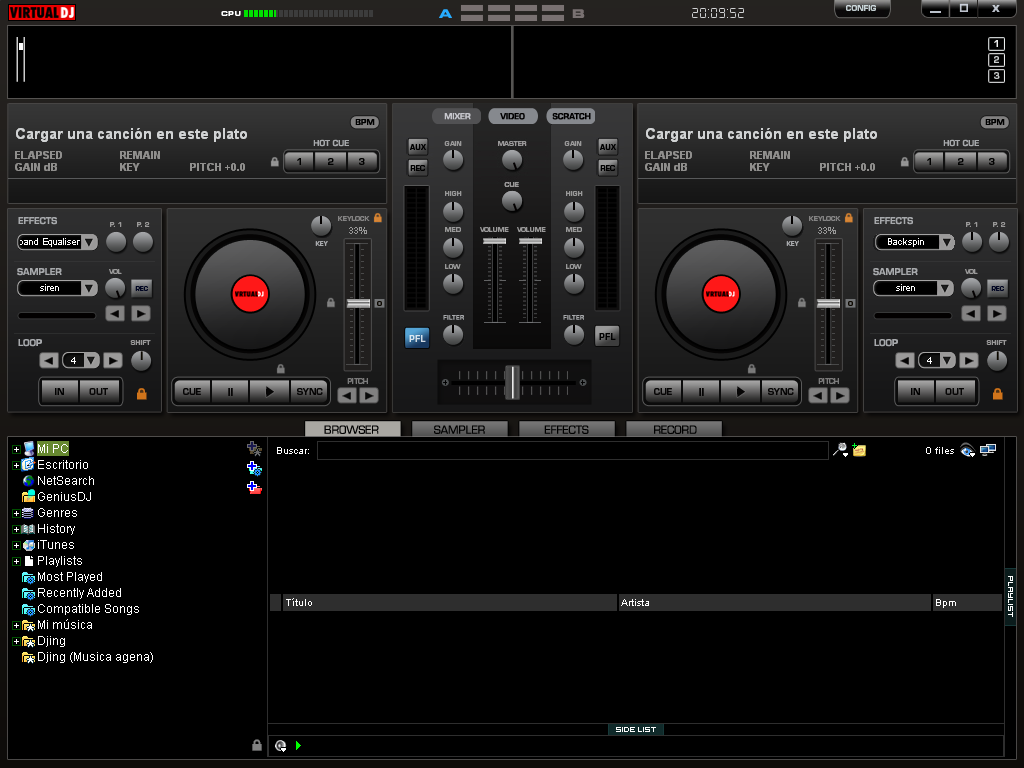Image resolution: width=1024 pixels, height=768 pixels.
Task: Toggle the left deck keylock padlock
Action: coord(377,217)
